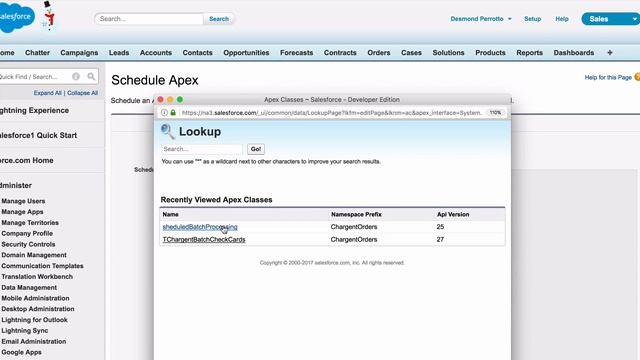Switch to the Forecasts tab
The image size is (640, 360).
(x=297, y=53)
